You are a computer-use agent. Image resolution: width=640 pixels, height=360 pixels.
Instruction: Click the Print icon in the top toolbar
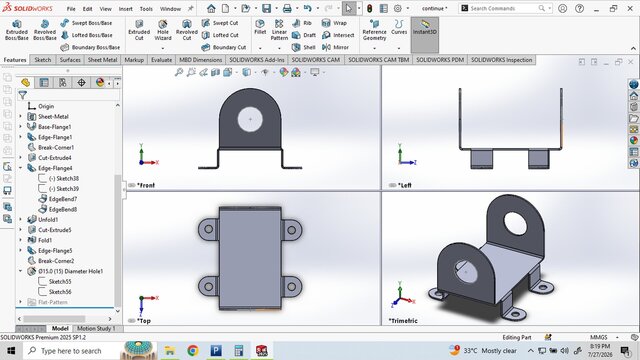click(287, 9)
